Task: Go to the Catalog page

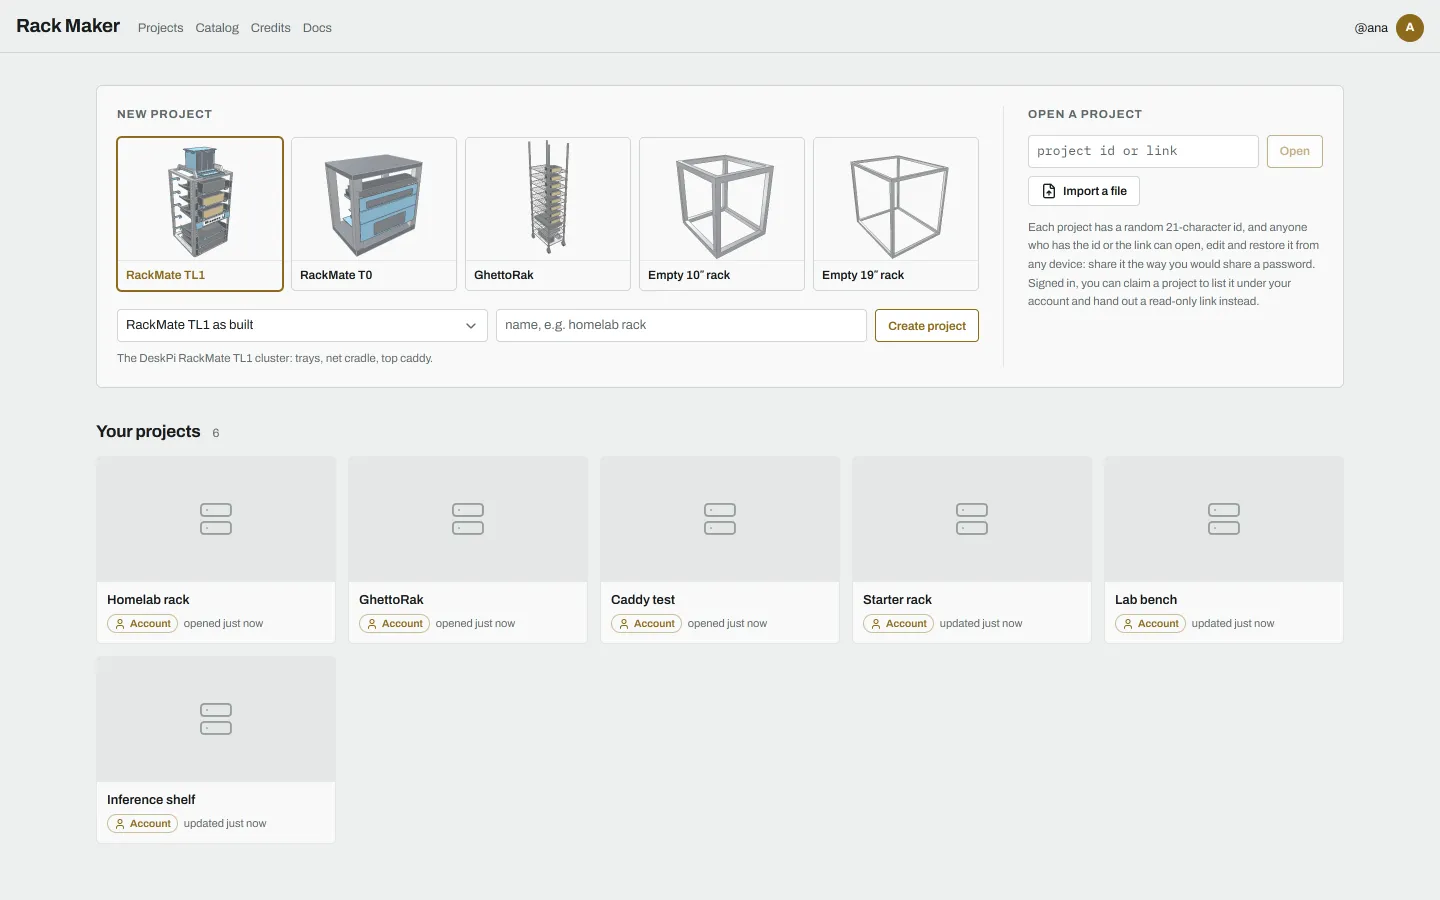Action: (217, 28)
